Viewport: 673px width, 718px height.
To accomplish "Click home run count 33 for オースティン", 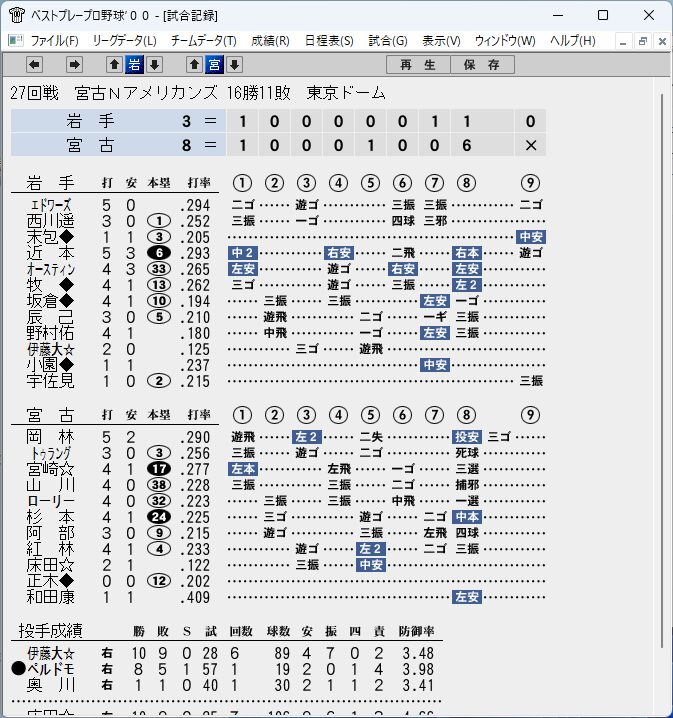I will point(159,269).
